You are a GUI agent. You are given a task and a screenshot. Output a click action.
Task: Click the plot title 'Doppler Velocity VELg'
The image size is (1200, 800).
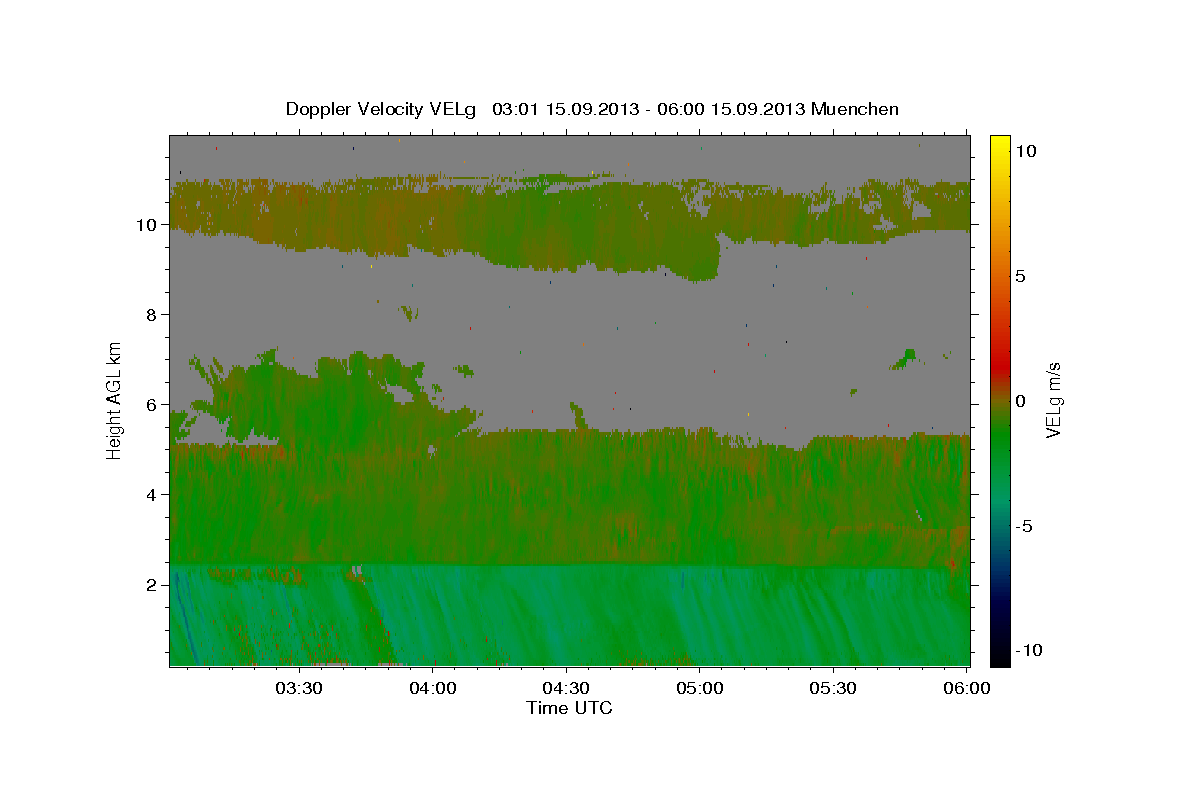(381, 109)
